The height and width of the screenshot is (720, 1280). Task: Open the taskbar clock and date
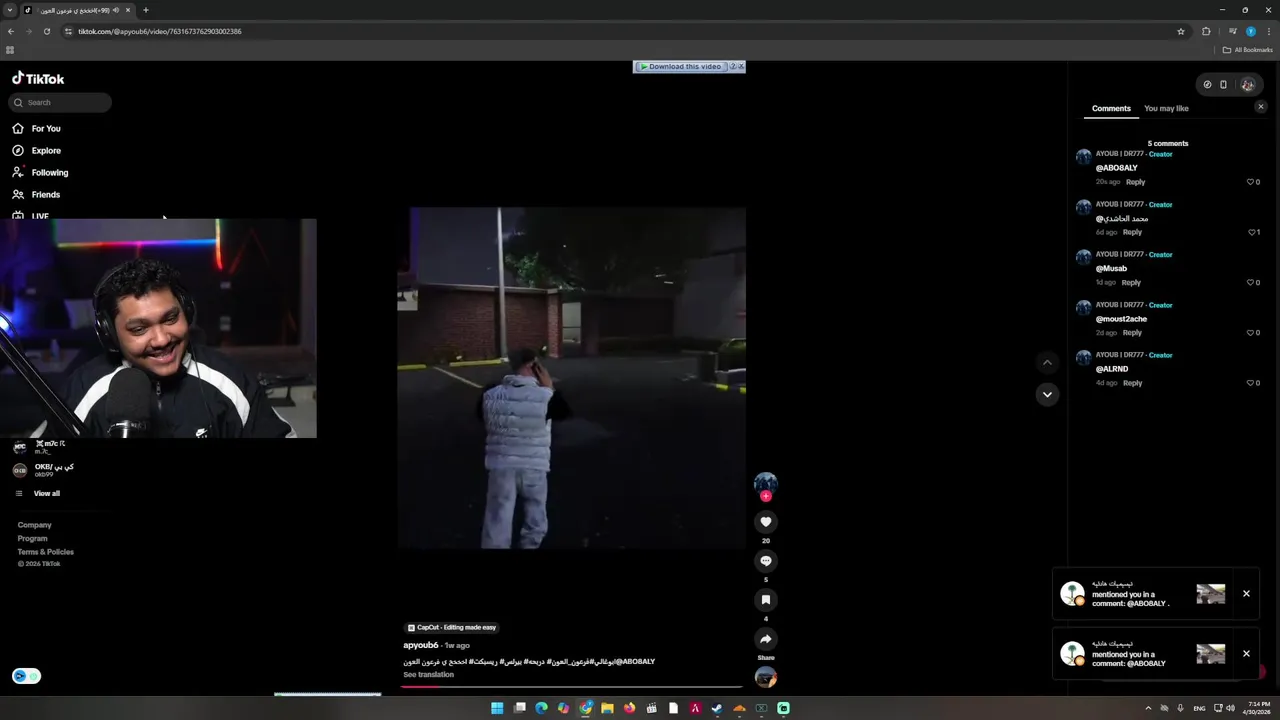1259,708
